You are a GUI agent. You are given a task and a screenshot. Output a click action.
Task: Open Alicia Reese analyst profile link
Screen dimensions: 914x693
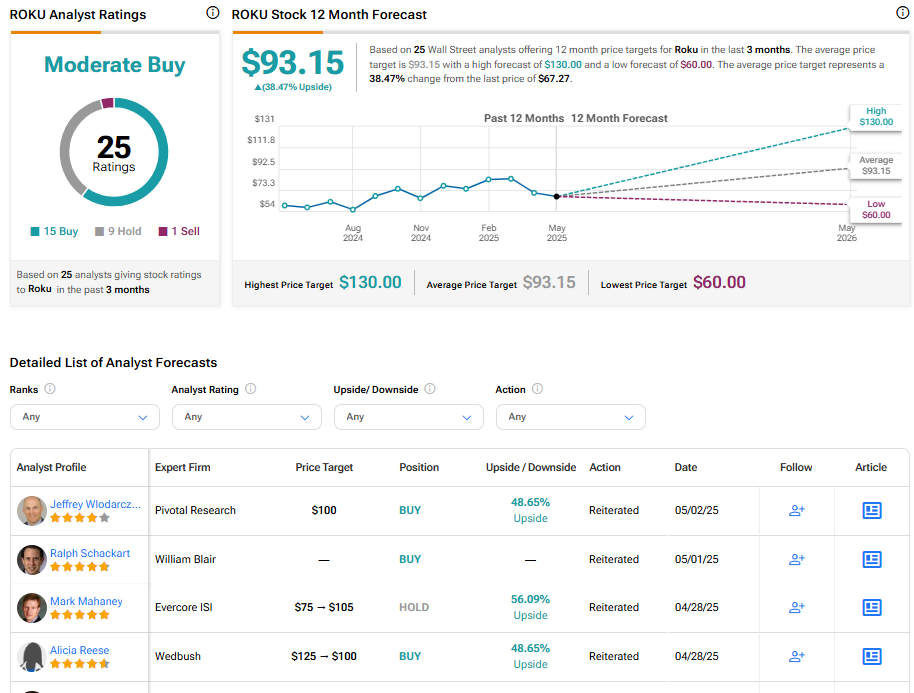click(x=79, y=650)
